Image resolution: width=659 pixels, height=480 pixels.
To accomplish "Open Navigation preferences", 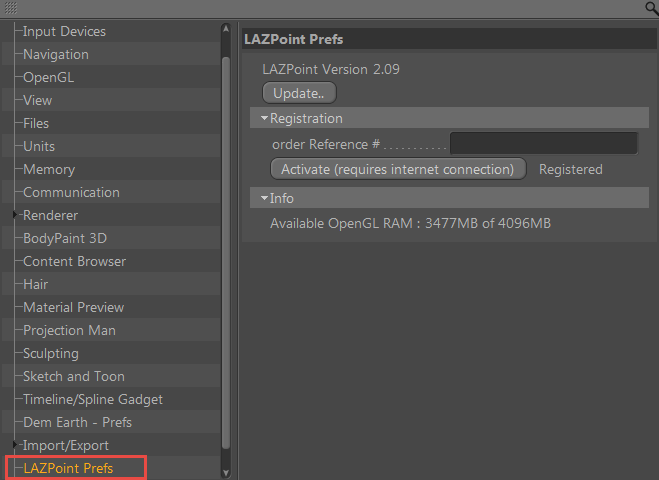I will pyautogui.click(x=56, y=55).
